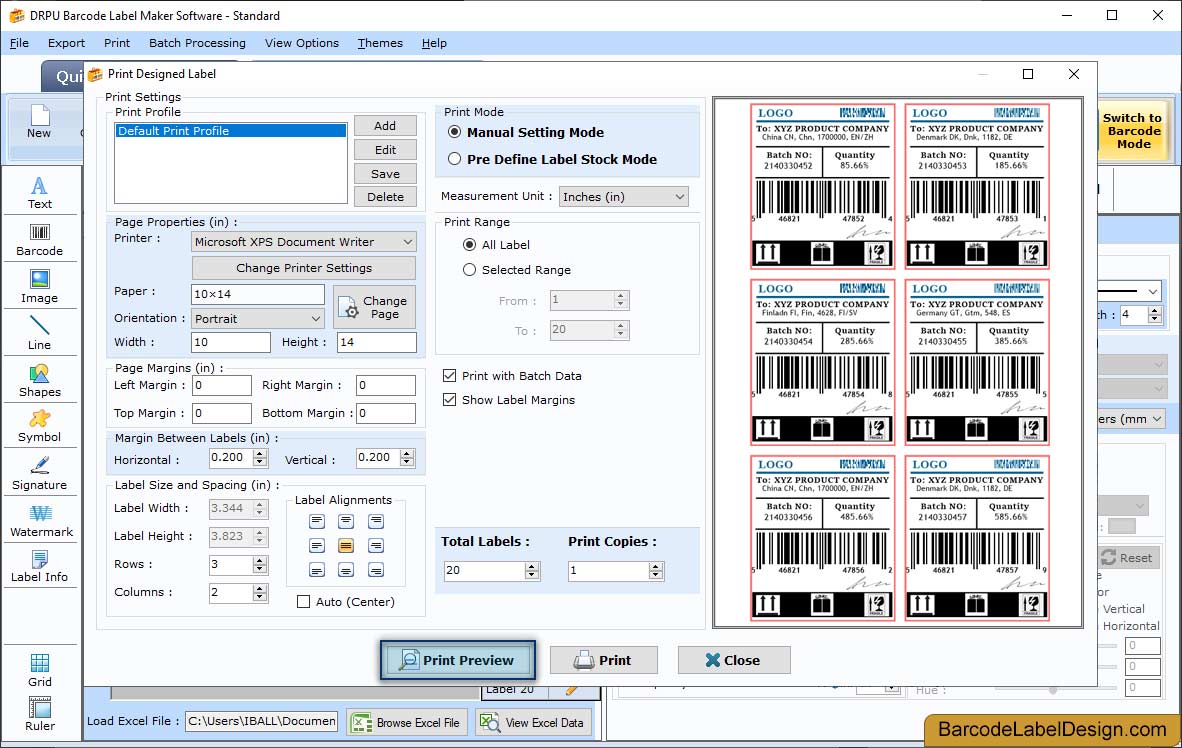Viewport: 1182px width, 748px height.
Task: Align label to bottom-right
Action: (375, 570)
